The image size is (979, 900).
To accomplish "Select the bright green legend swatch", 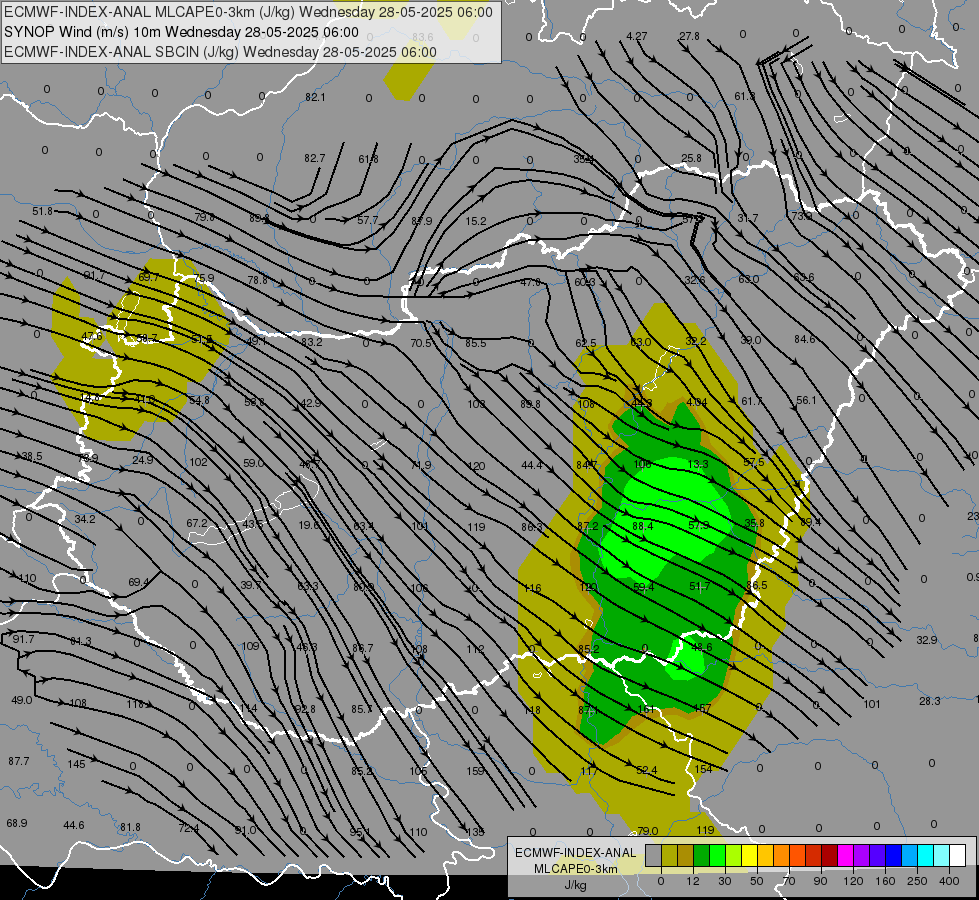I will [x=717, y=855].
